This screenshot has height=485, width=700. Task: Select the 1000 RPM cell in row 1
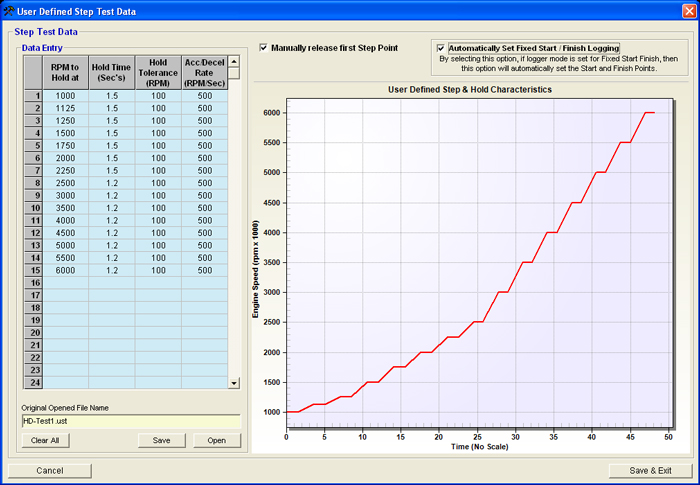tap(66, 96)
